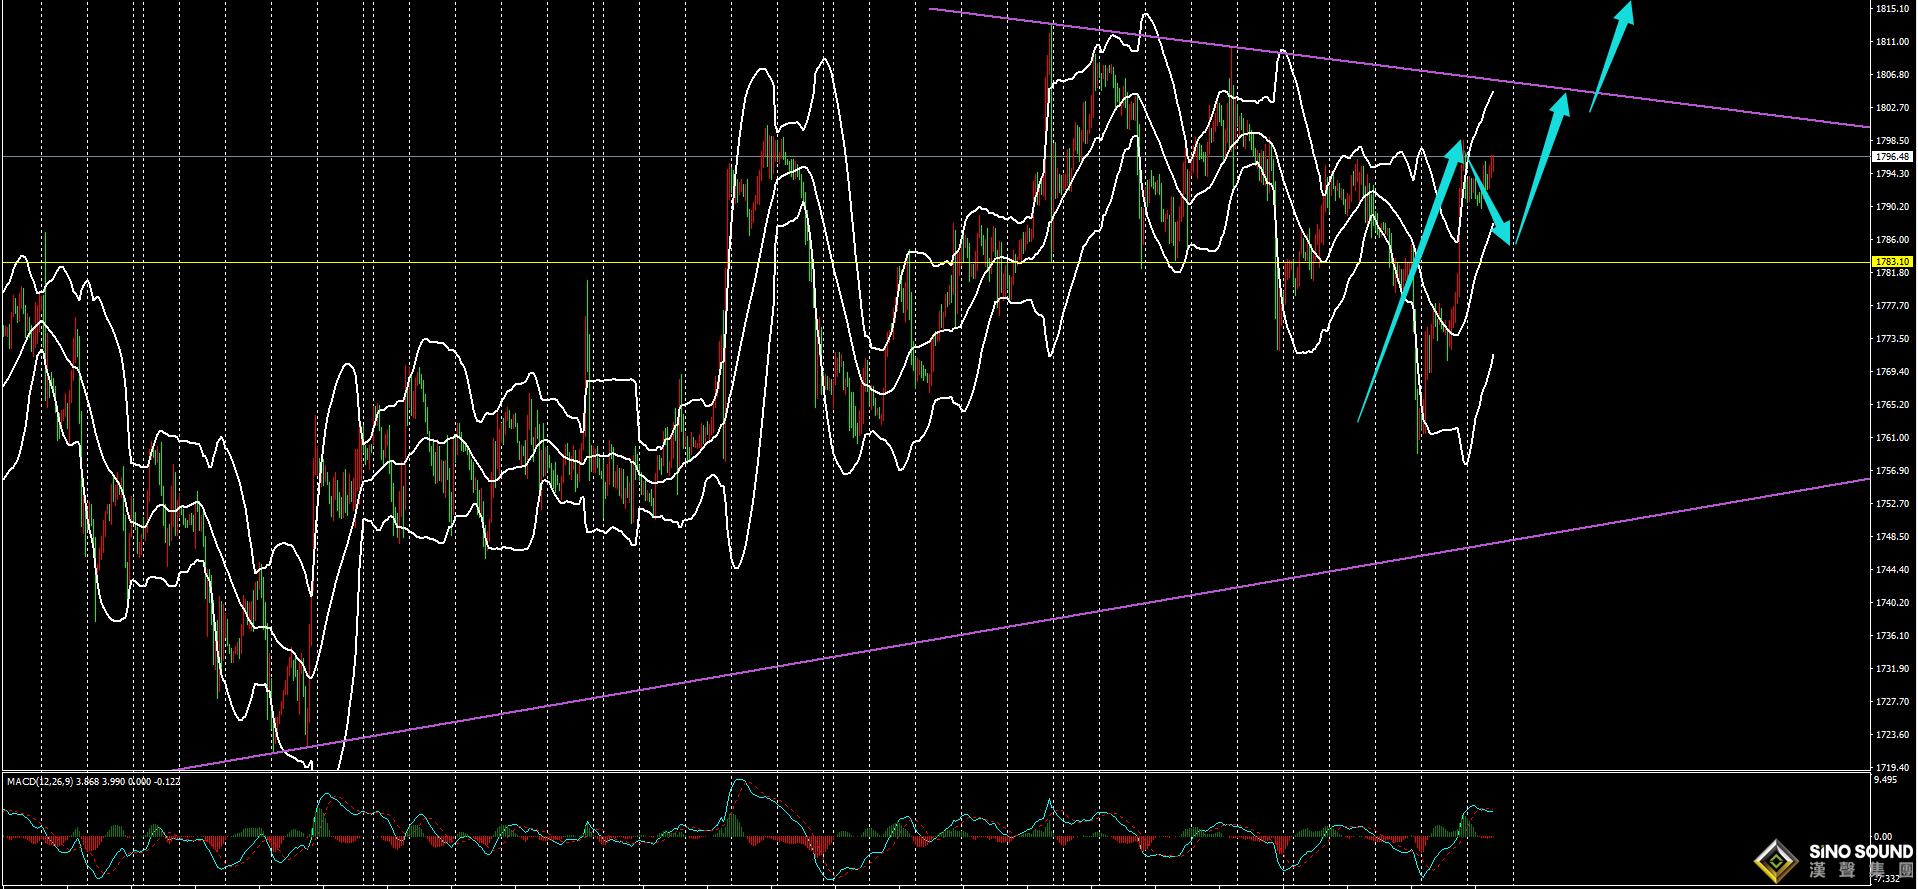Screen dimensions: 1918x889
Task: Click the cyan arrow pointing at upper trendline
Action: pyautogui.click(x=1542, y=168)
